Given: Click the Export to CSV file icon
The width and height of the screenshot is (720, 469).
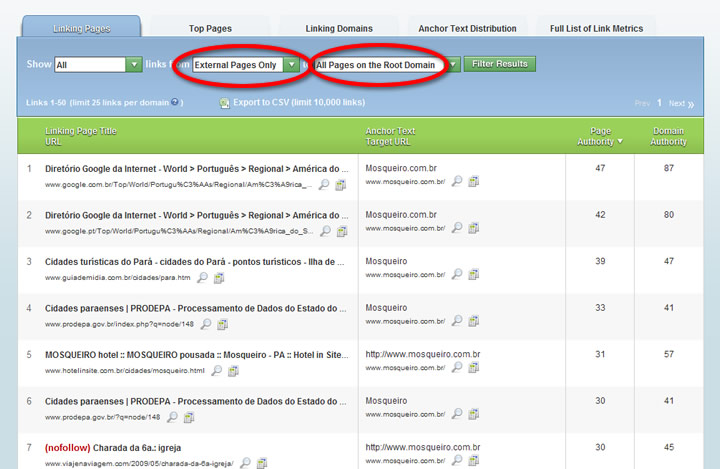Looking at the screenshot, I should [224, 103].
